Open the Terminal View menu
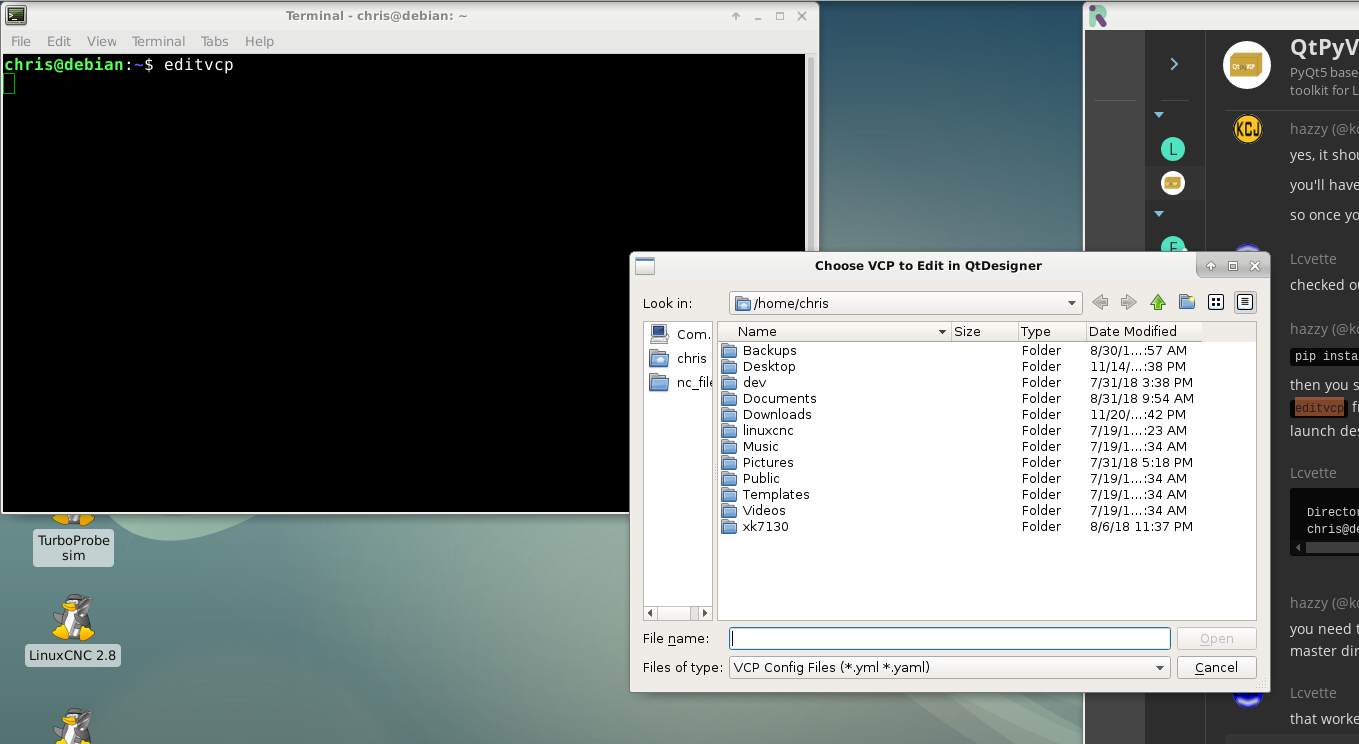 [x=102, y=41]
